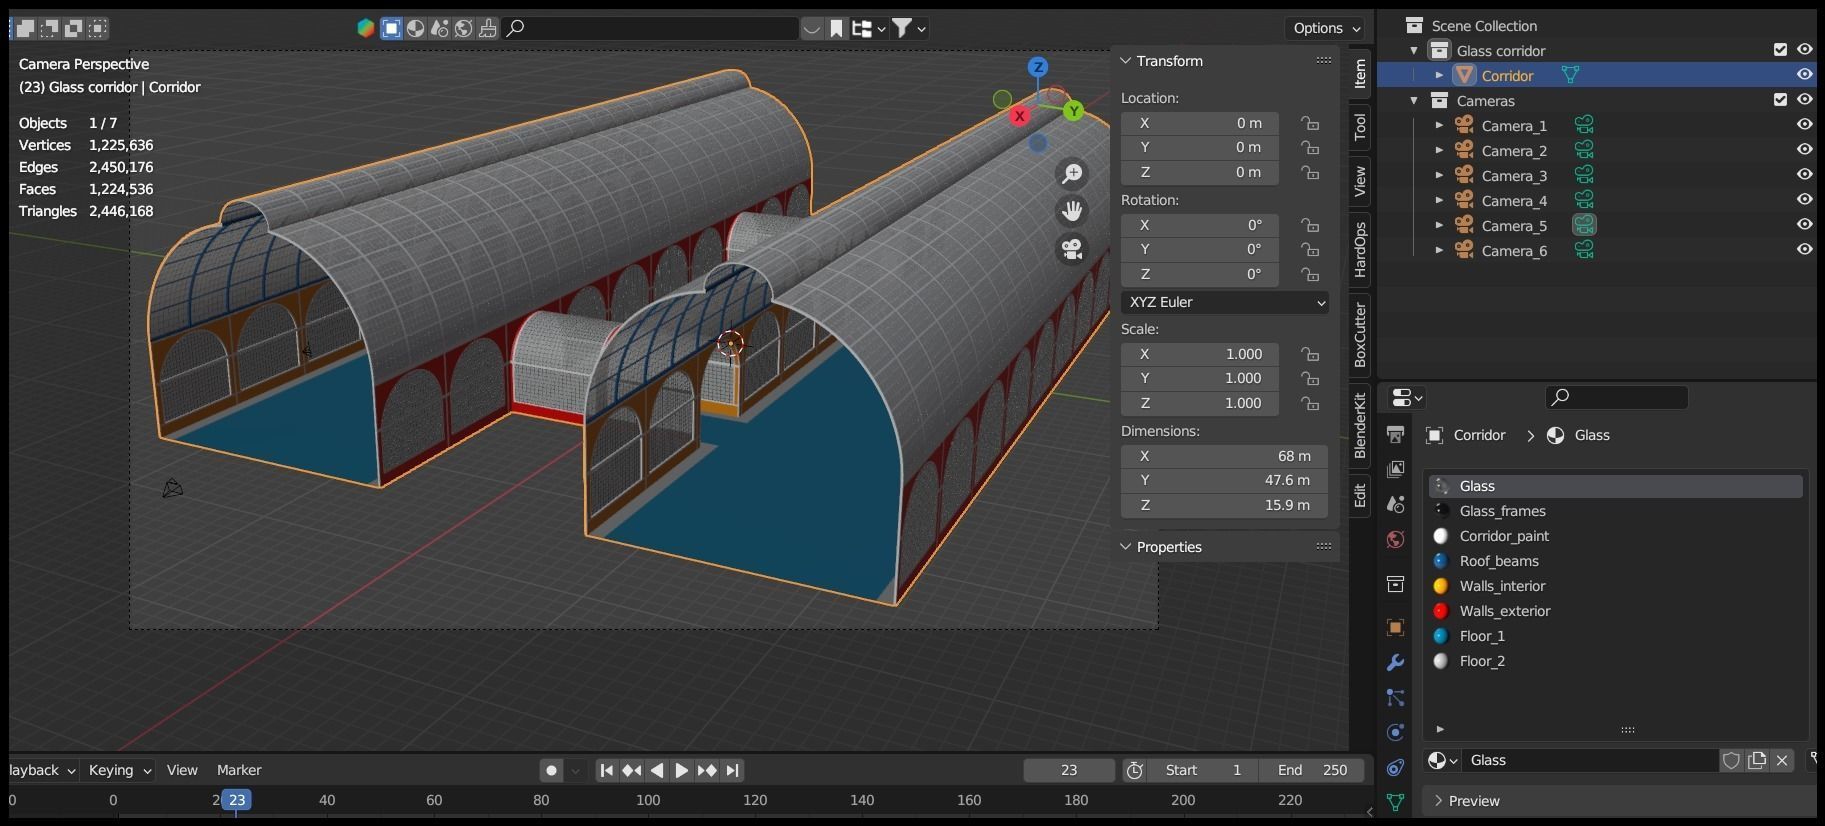The width and height of the screenshot is (1825, 826).
Task: Toggle the Location X lock icon
Action: point(1309,123)
